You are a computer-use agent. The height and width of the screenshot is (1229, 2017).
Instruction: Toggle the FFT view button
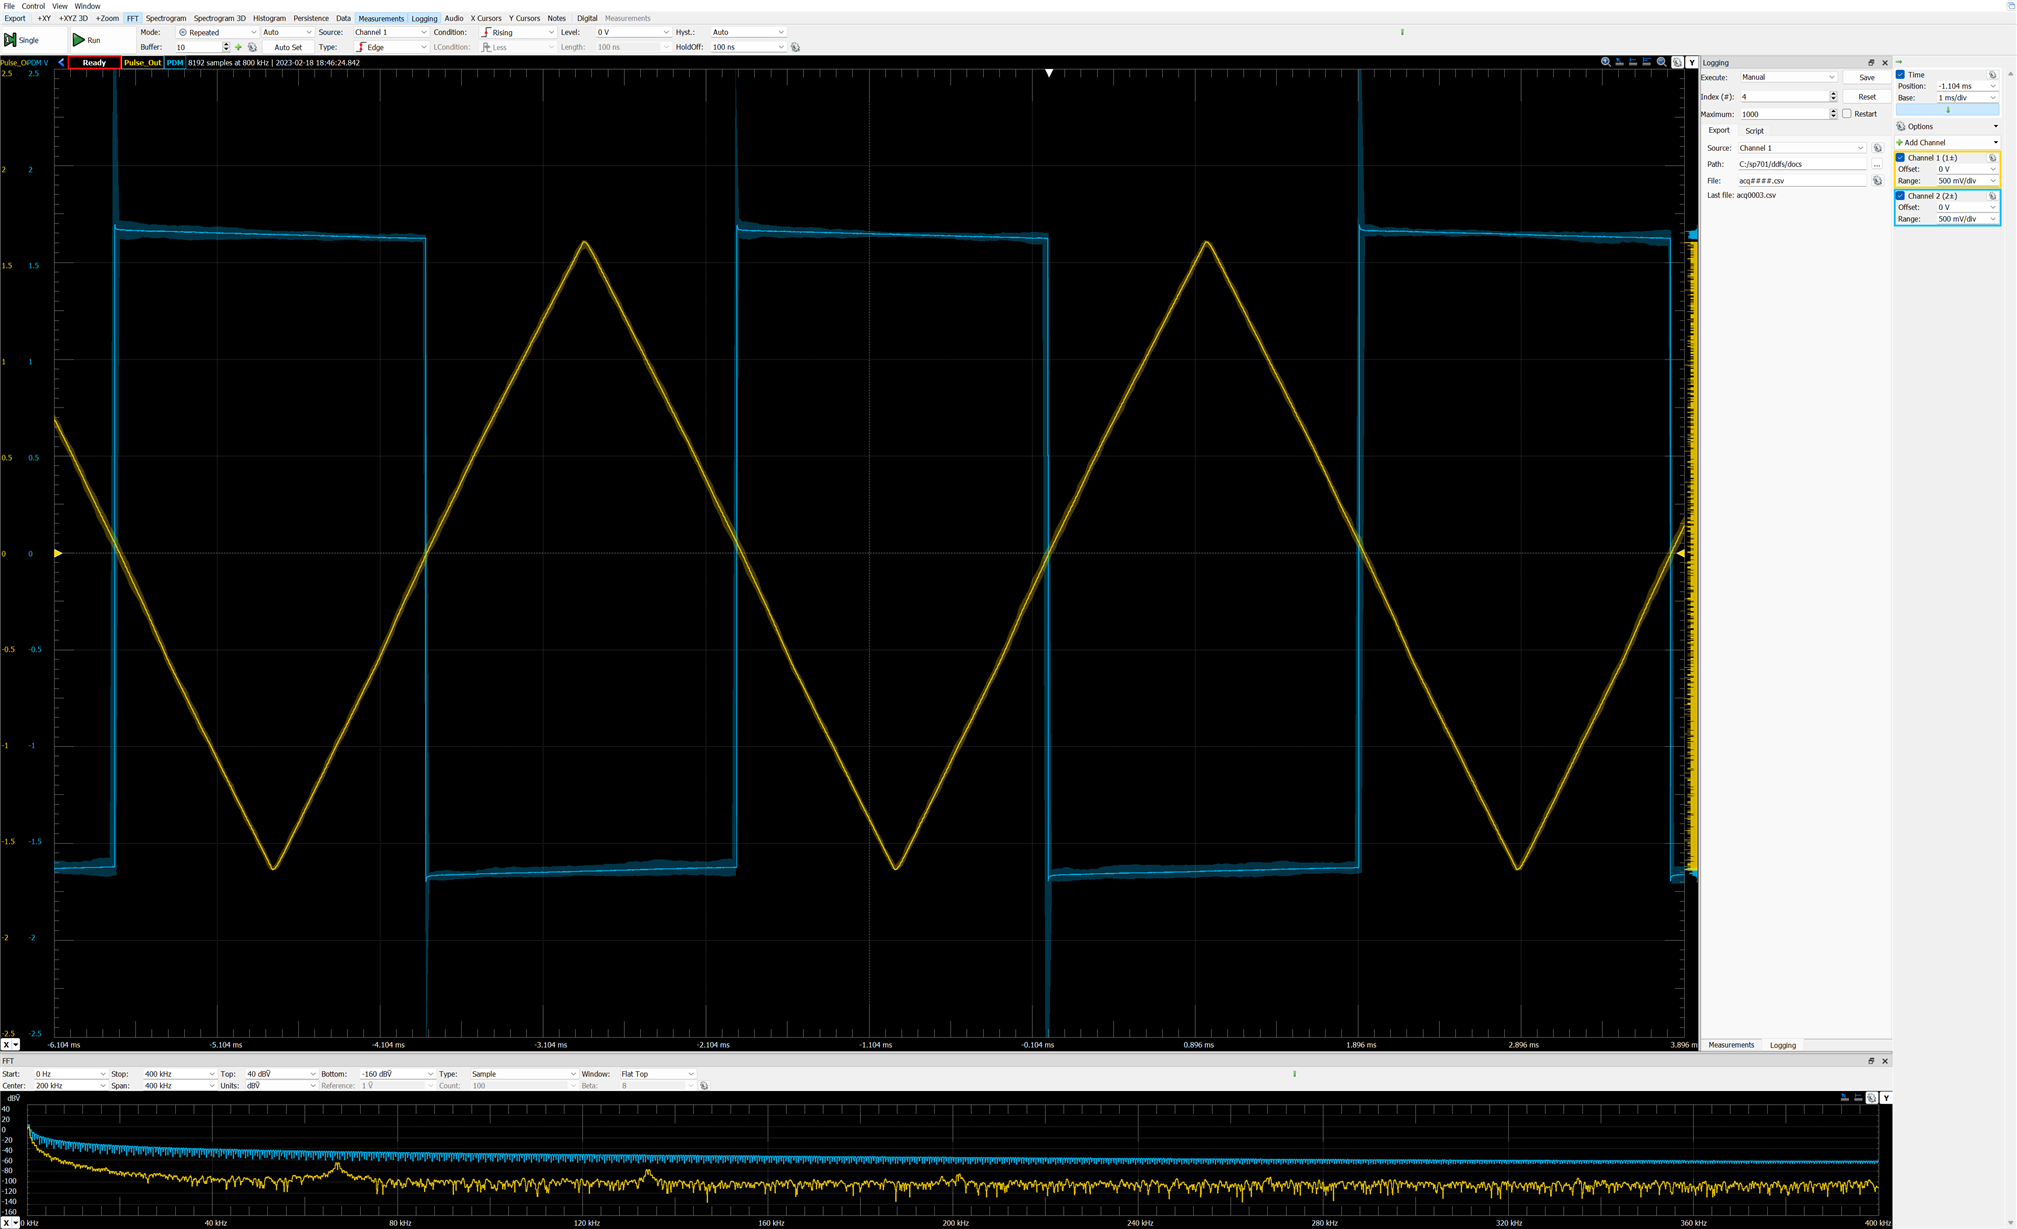tap(132, 18)
